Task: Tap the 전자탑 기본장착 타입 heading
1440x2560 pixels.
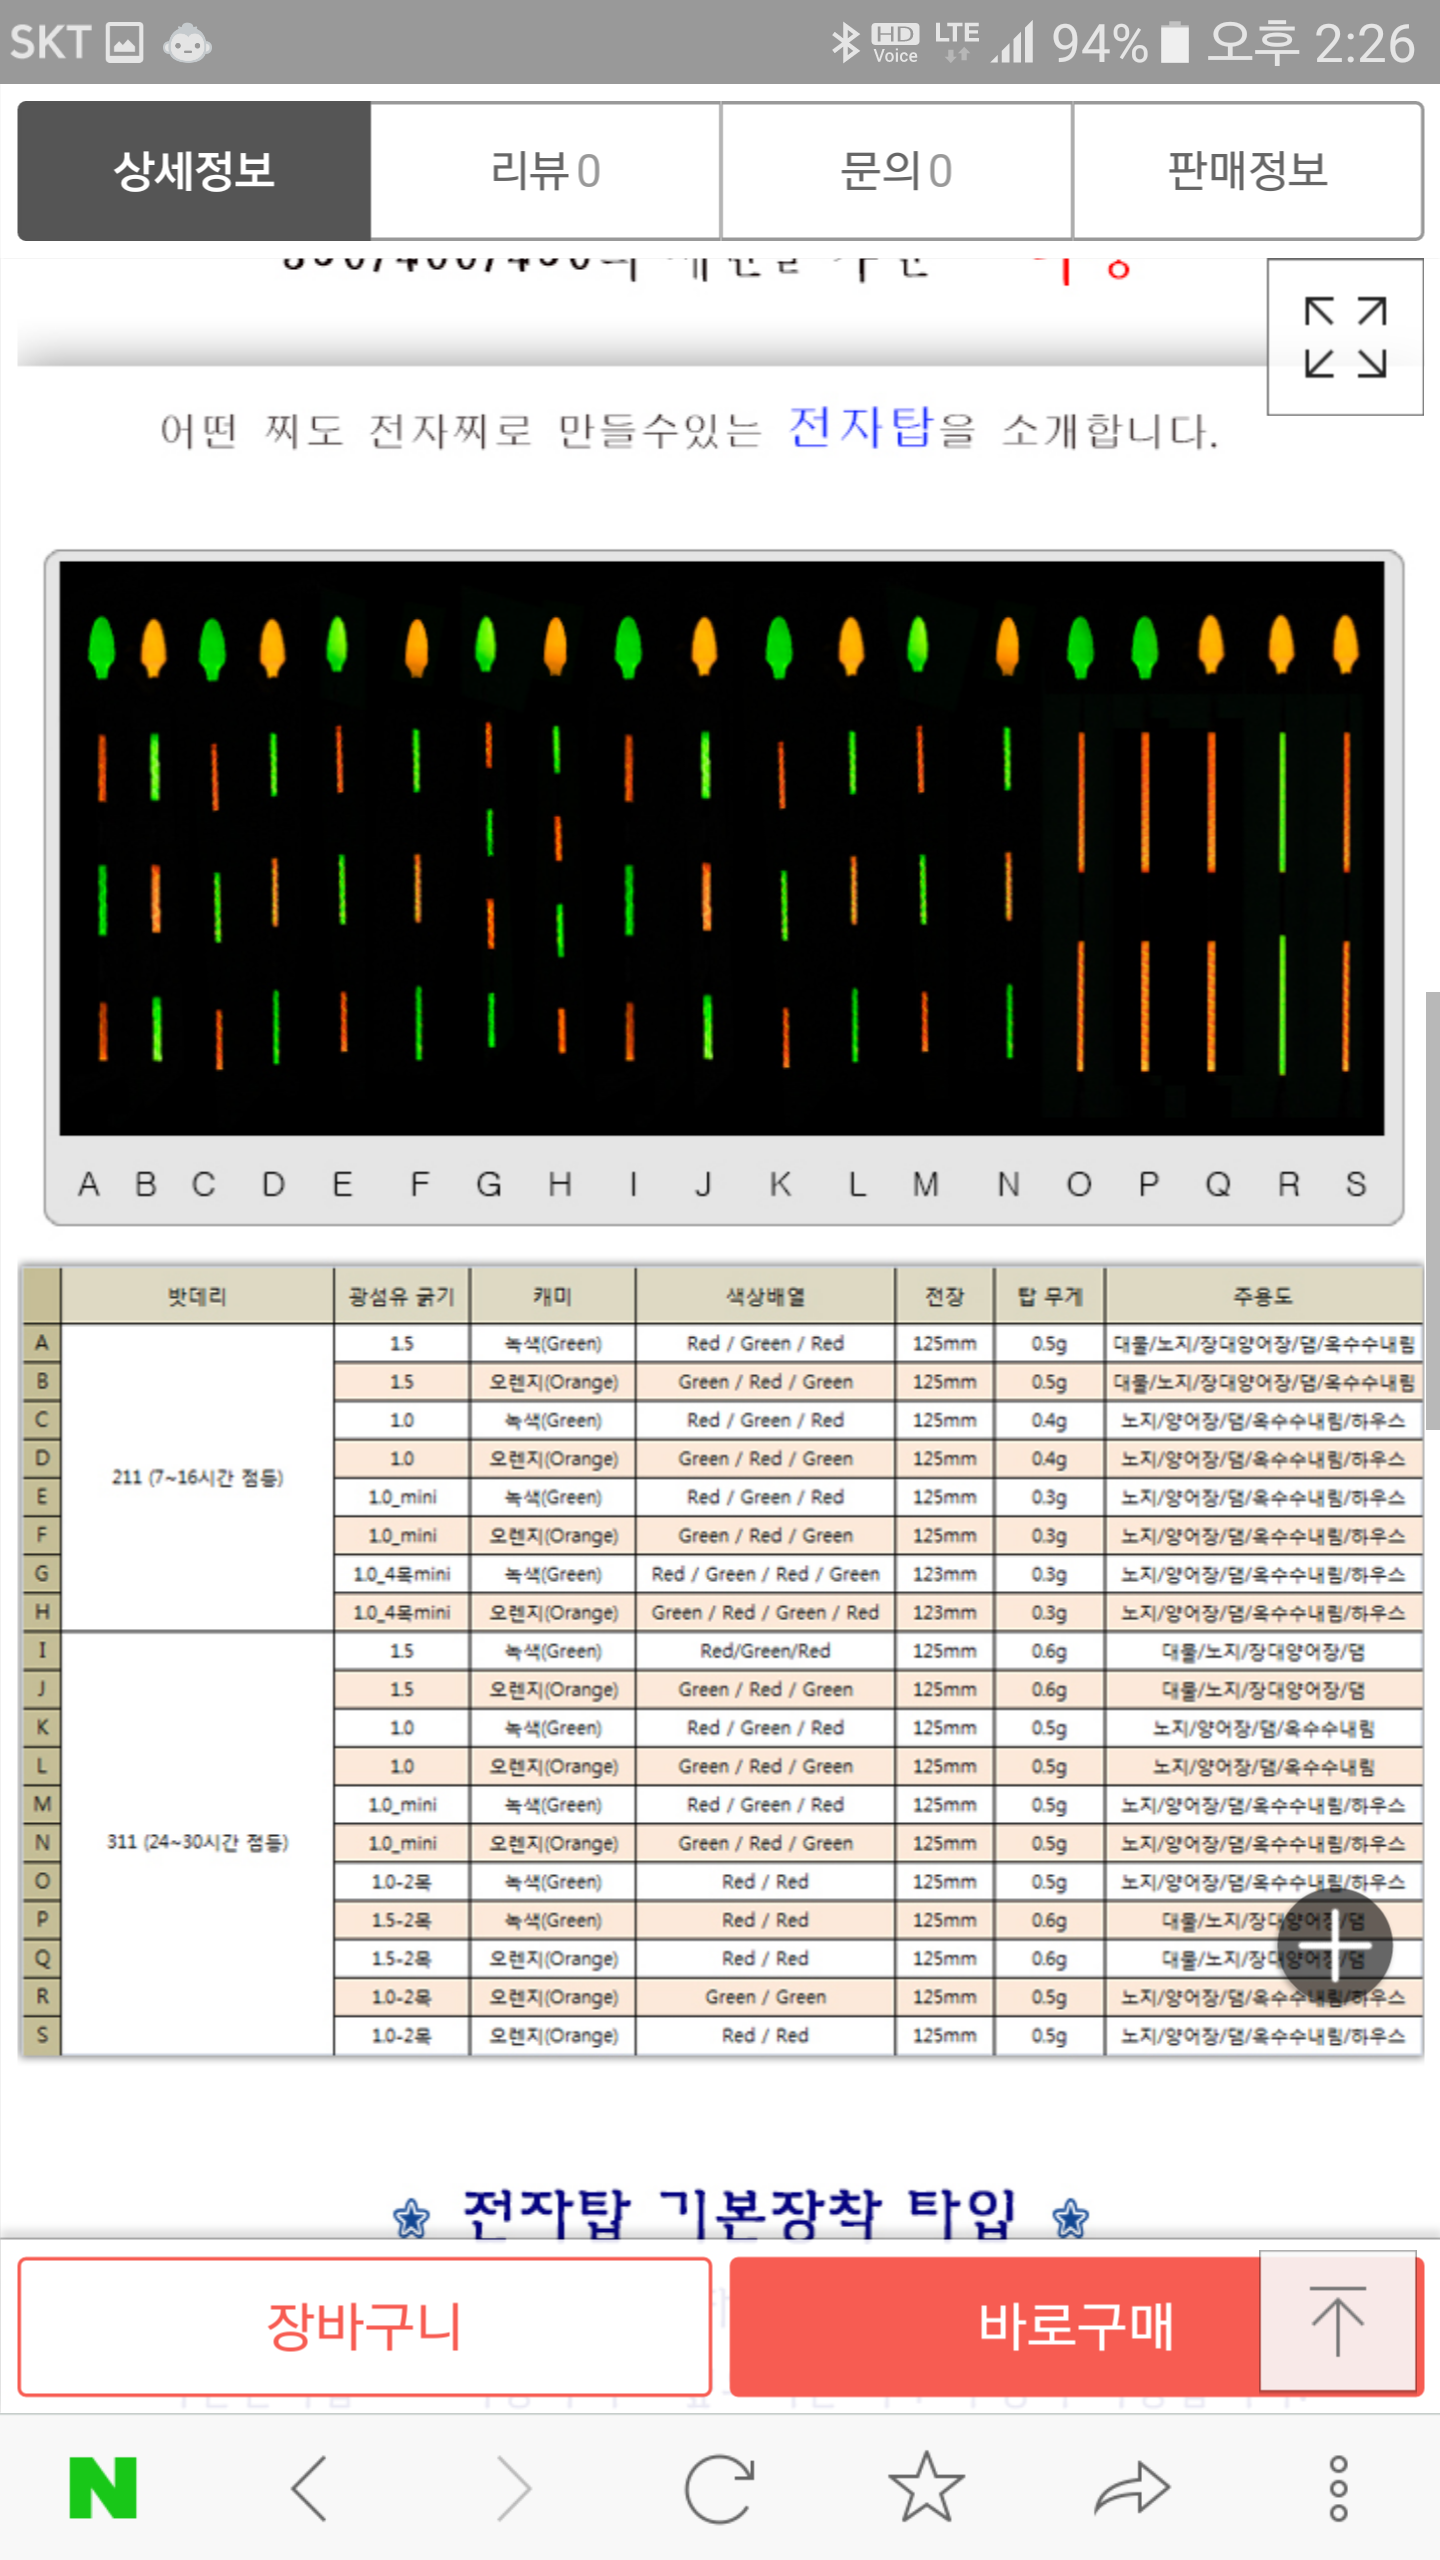Action: point(740,2214)
